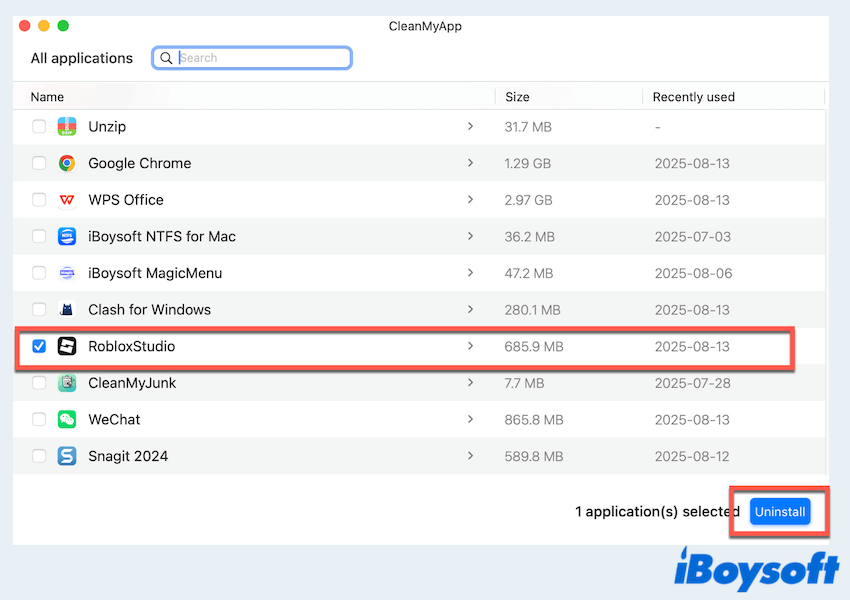
Task: Click the yellow minimize window button
Action: click(x=44, y=25)
